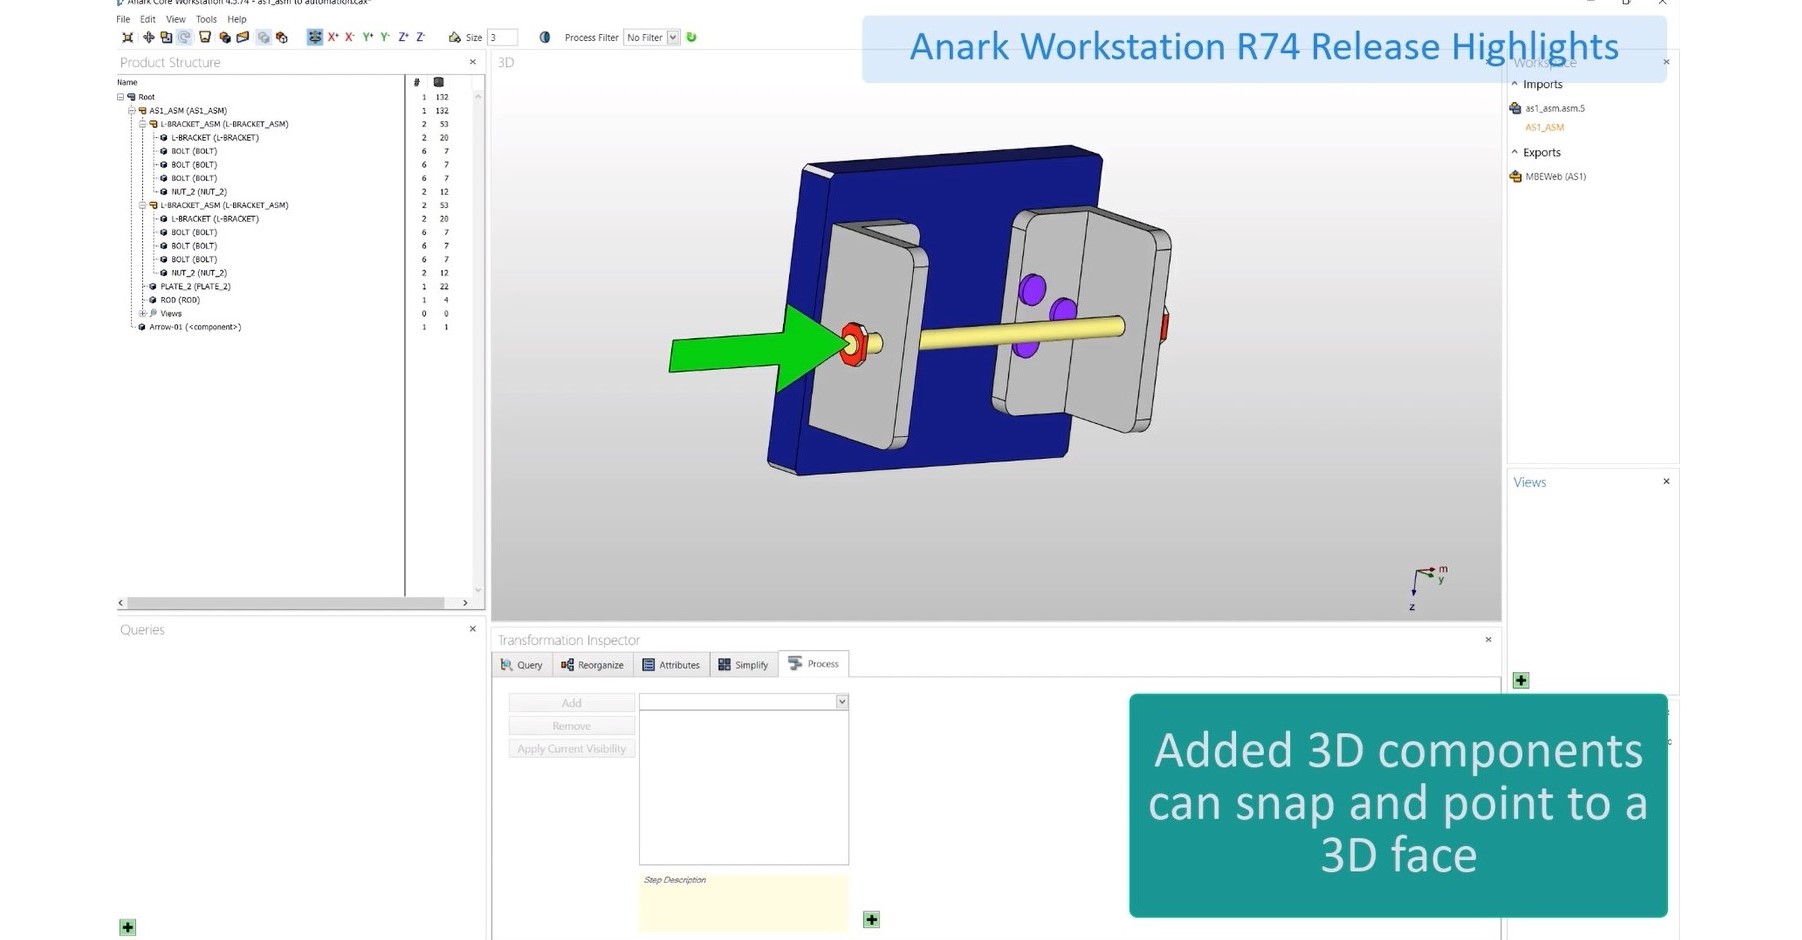Click the scroll-right arrow under Product Structure
The width and height of the screenshot is (1802, 940).
click(465, 603)
